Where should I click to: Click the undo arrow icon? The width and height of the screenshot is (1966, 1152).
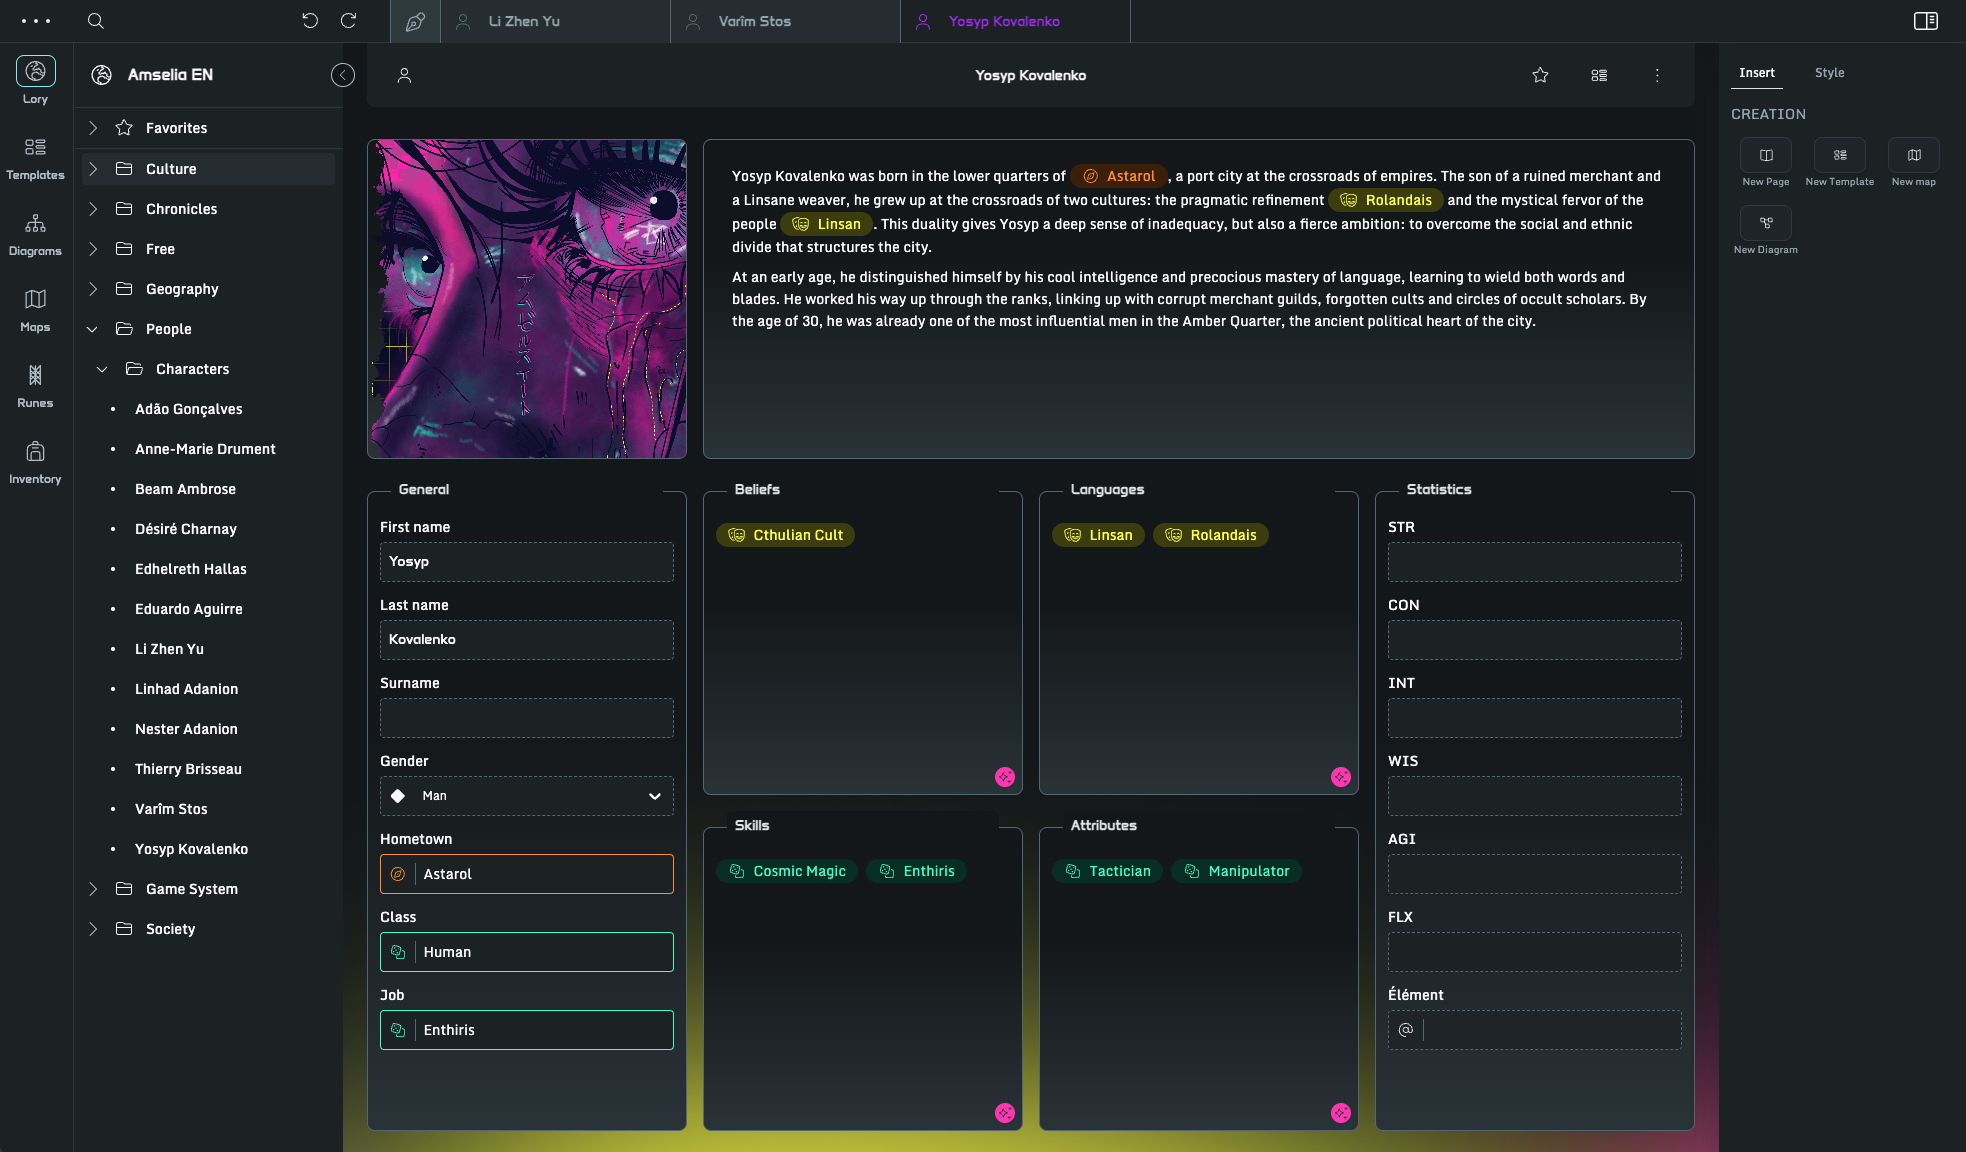click(310, 21)
